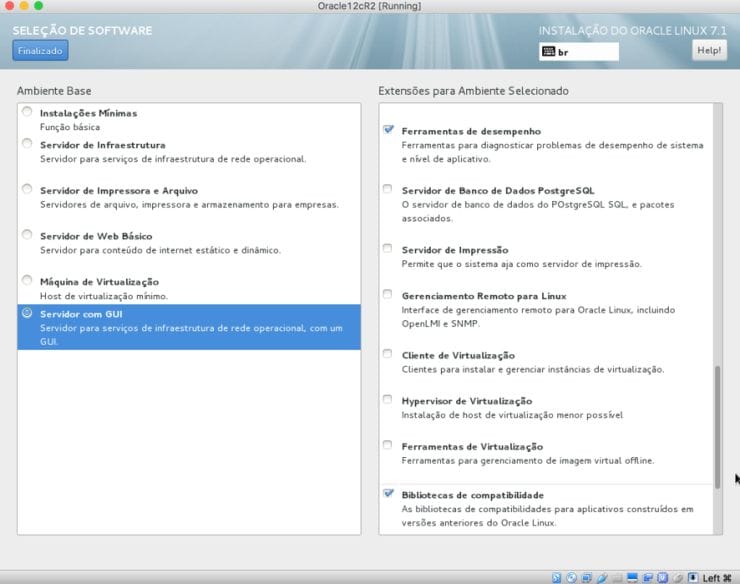The width and height of the screenshot is (740, 584).
Task: Open VirtualBox shared folders indicator
Action: [617, 578]
